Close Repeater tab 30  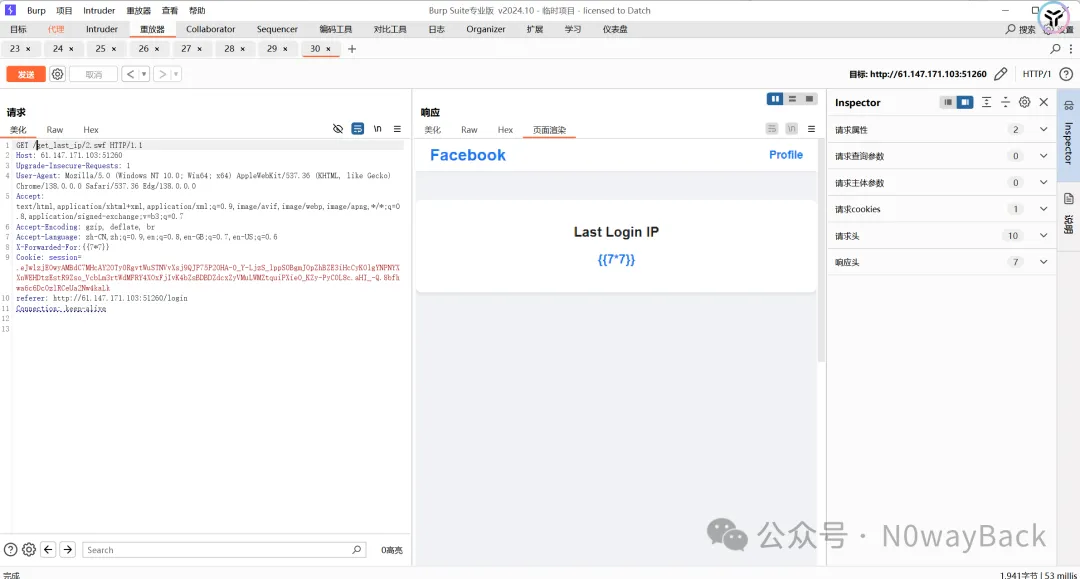[329, 49]
